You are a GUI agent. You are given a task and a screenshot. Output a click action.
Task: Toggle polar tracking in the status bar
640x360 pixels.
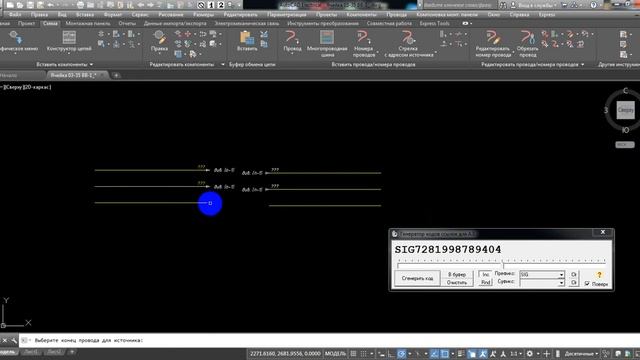[402, 353]
